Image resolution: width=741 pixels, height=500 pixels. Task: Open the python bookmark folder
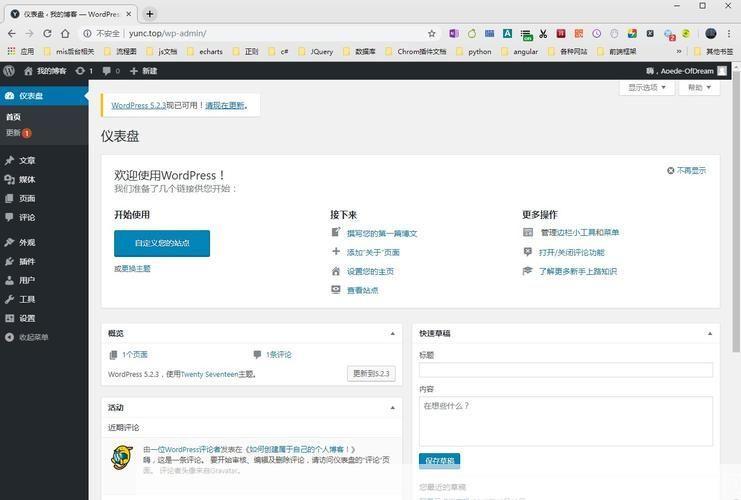click(474, 52)
